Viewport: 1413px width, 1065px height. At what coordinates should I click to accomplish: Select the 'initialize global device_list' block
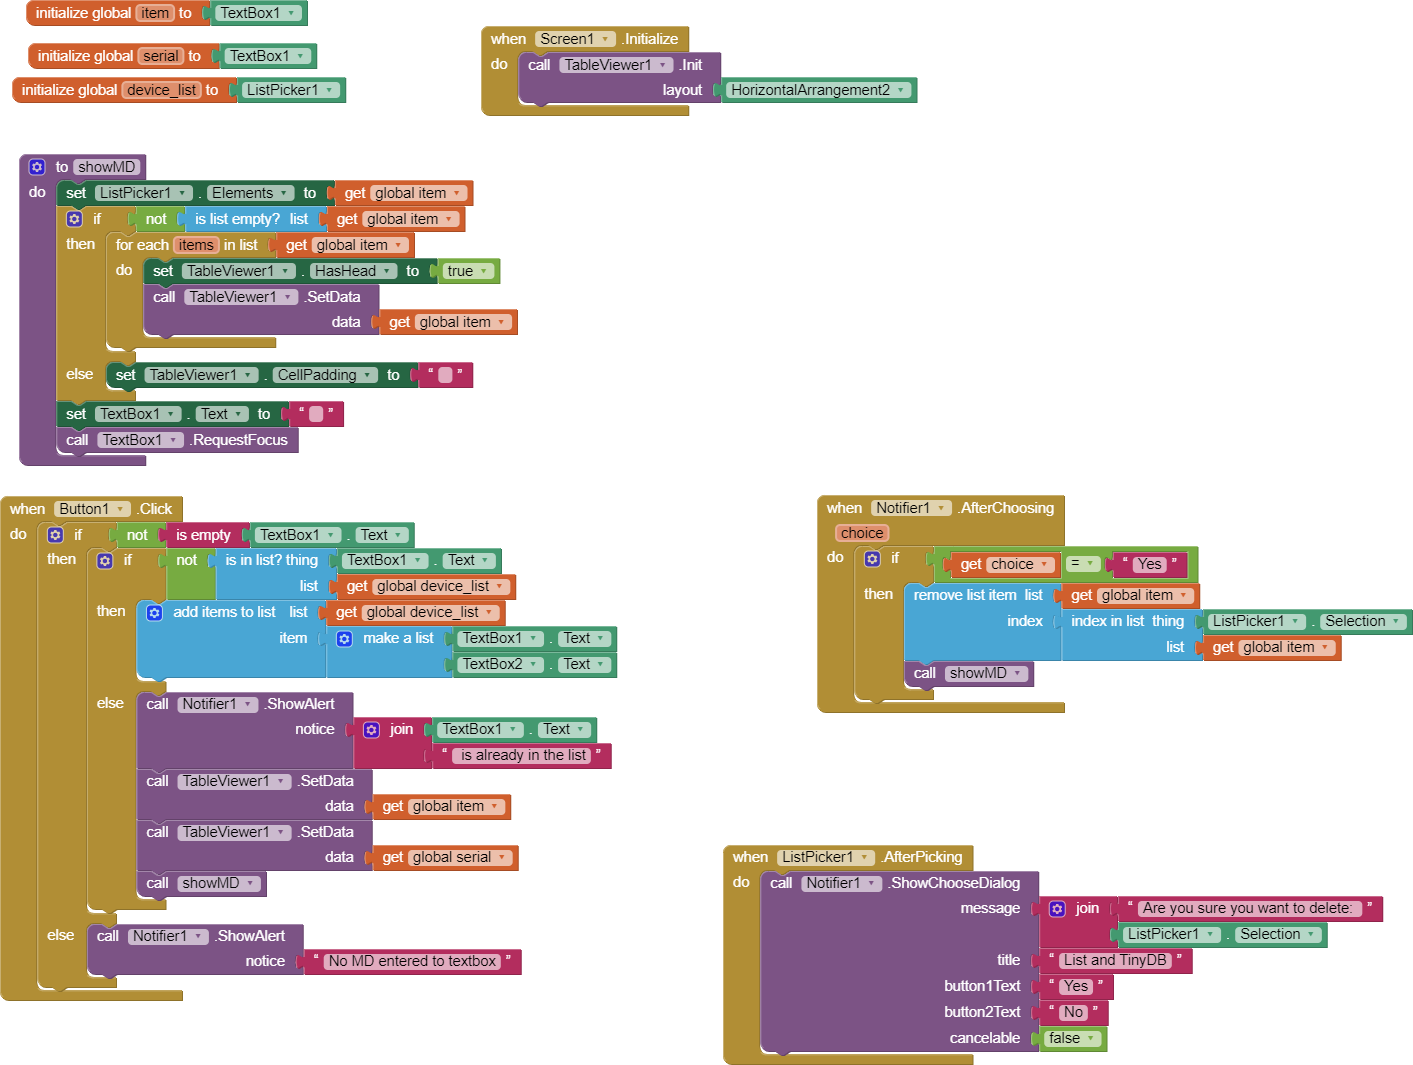coord(65,90)
